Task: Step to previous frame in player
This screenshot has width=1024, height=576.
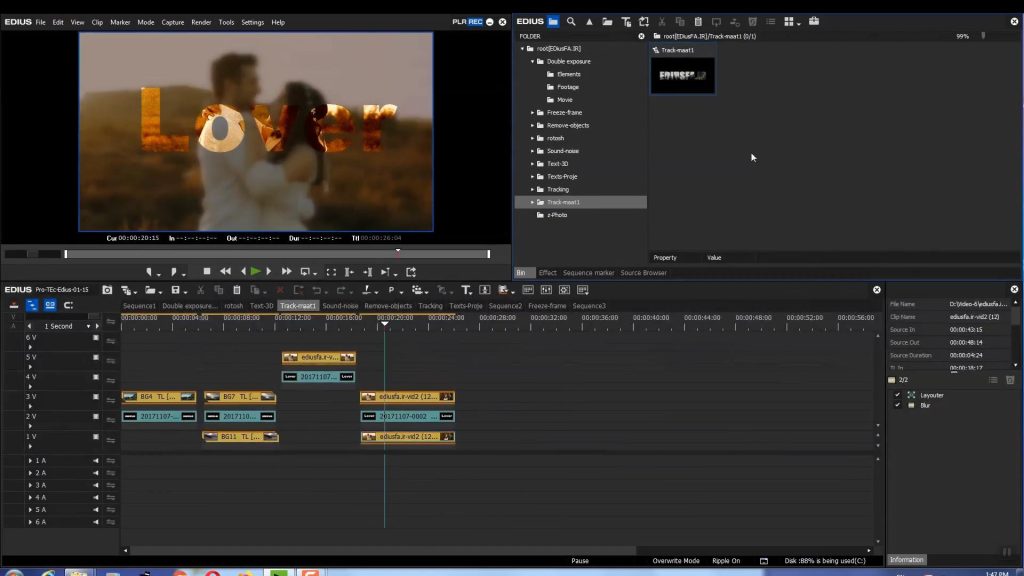Action: 243,272
